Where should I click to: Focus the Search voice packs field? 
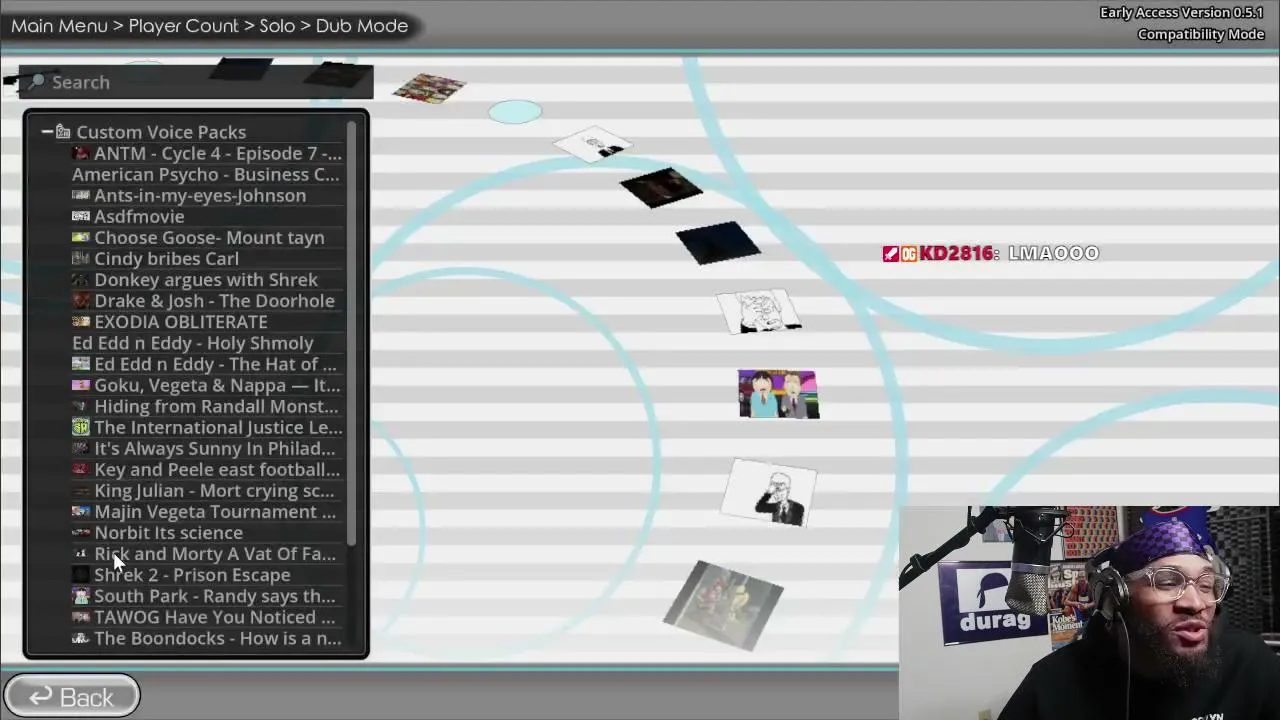[197, 82]
